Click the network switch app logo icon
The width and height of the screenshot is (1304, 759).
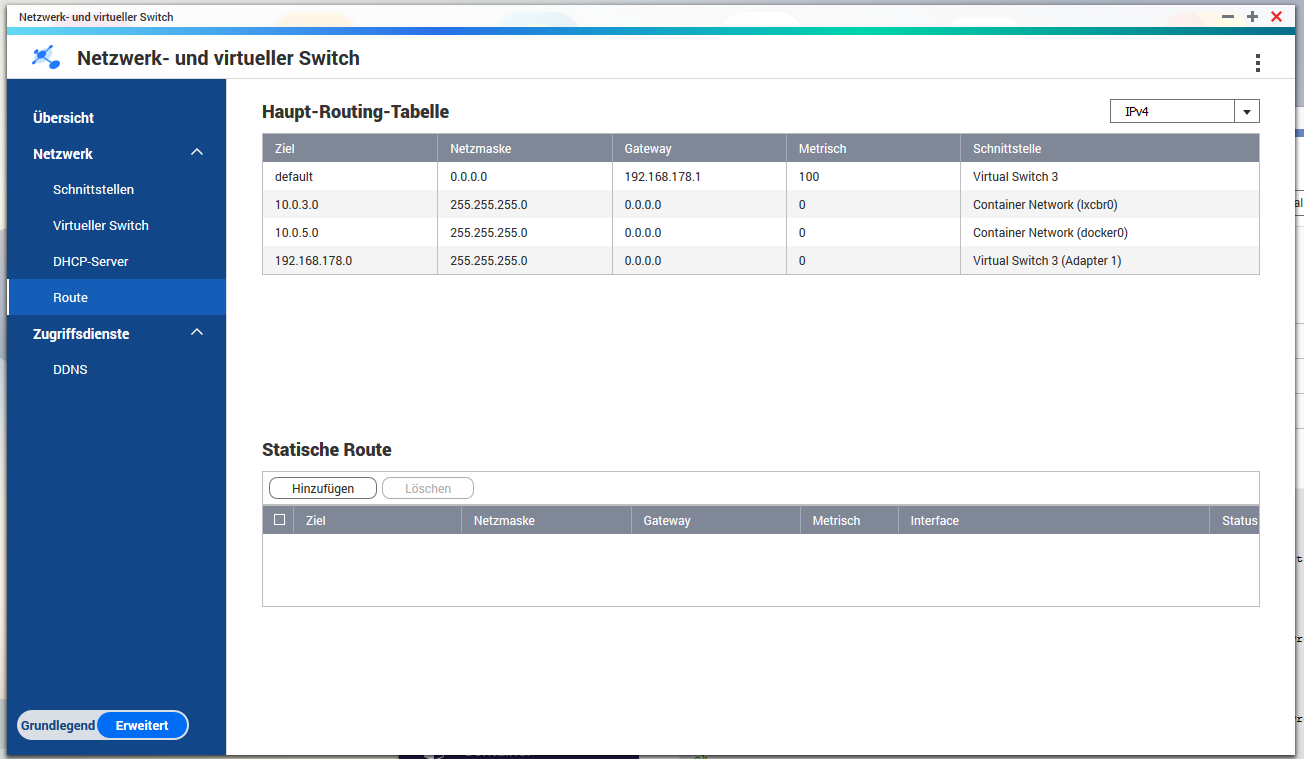[x=45, y=58]
